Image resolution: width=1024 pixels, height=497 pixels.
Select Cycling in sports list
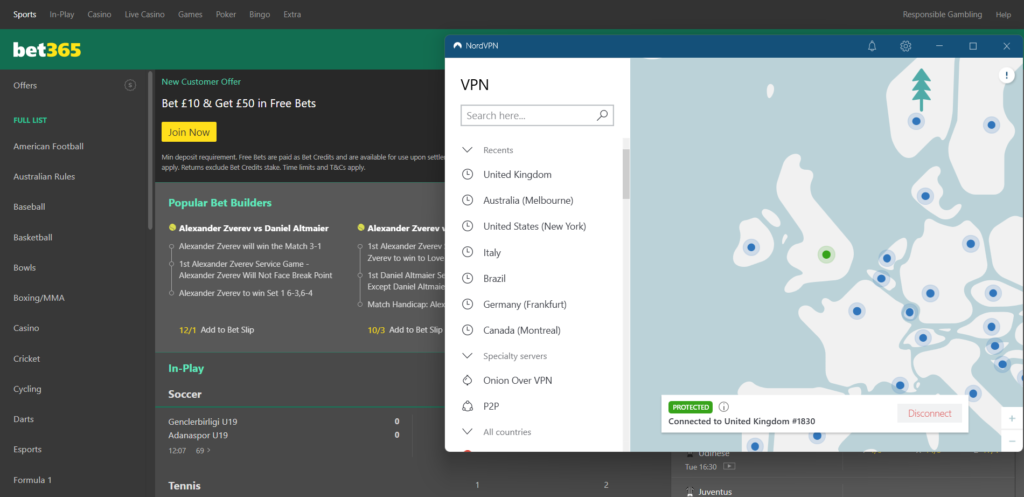[x=27, y=389]
